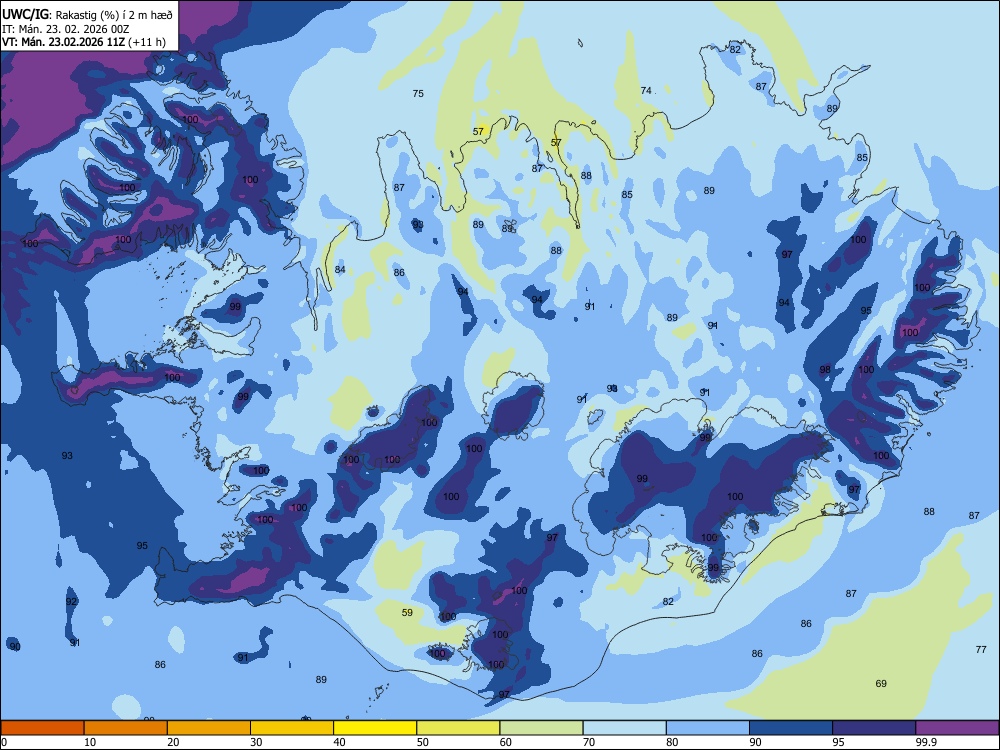Viewport: 1000px width, 750px height.
Task: Click the 10–20 orange legend swatch
Action: coord(126,728)
